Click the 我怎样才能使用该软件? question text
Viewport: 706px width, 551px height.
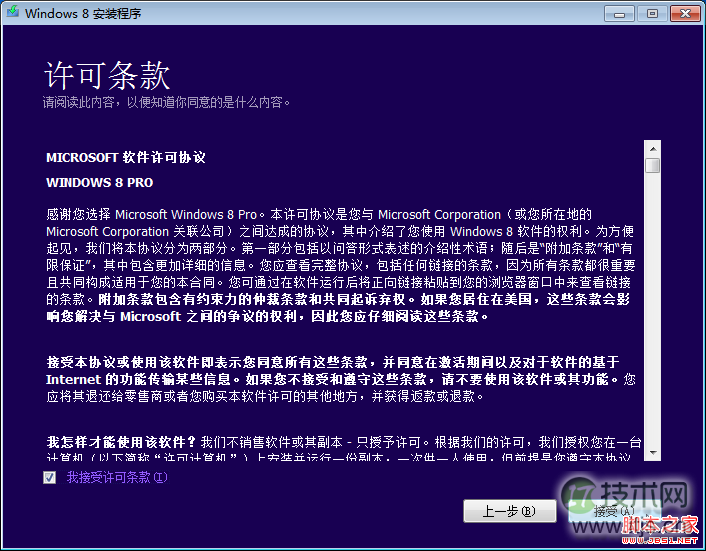pos(121,443)
